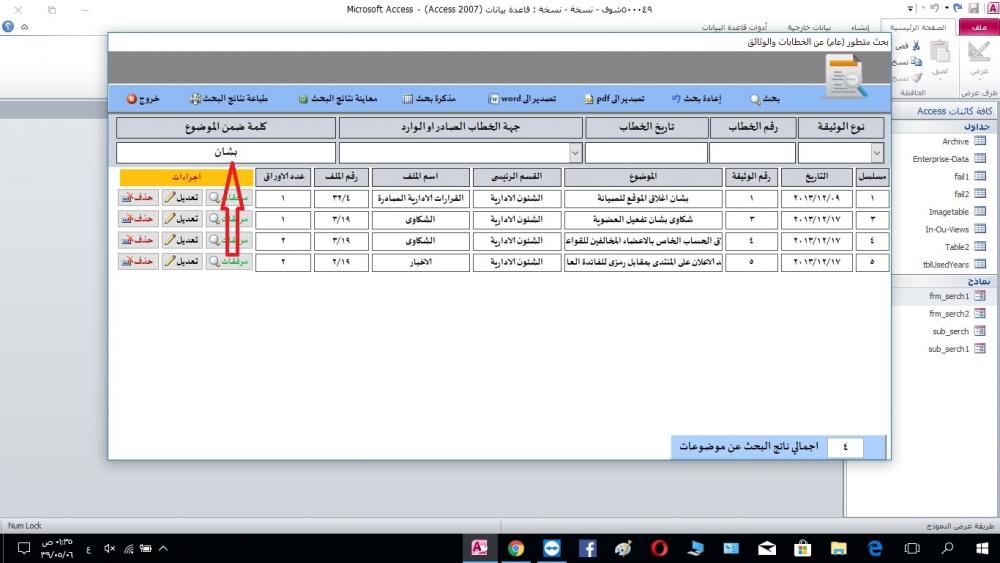Print results using طباعة نتائج البحث
Viewport: 1000px width, 563px height.
pyautogui.click(x=229, y=99)
